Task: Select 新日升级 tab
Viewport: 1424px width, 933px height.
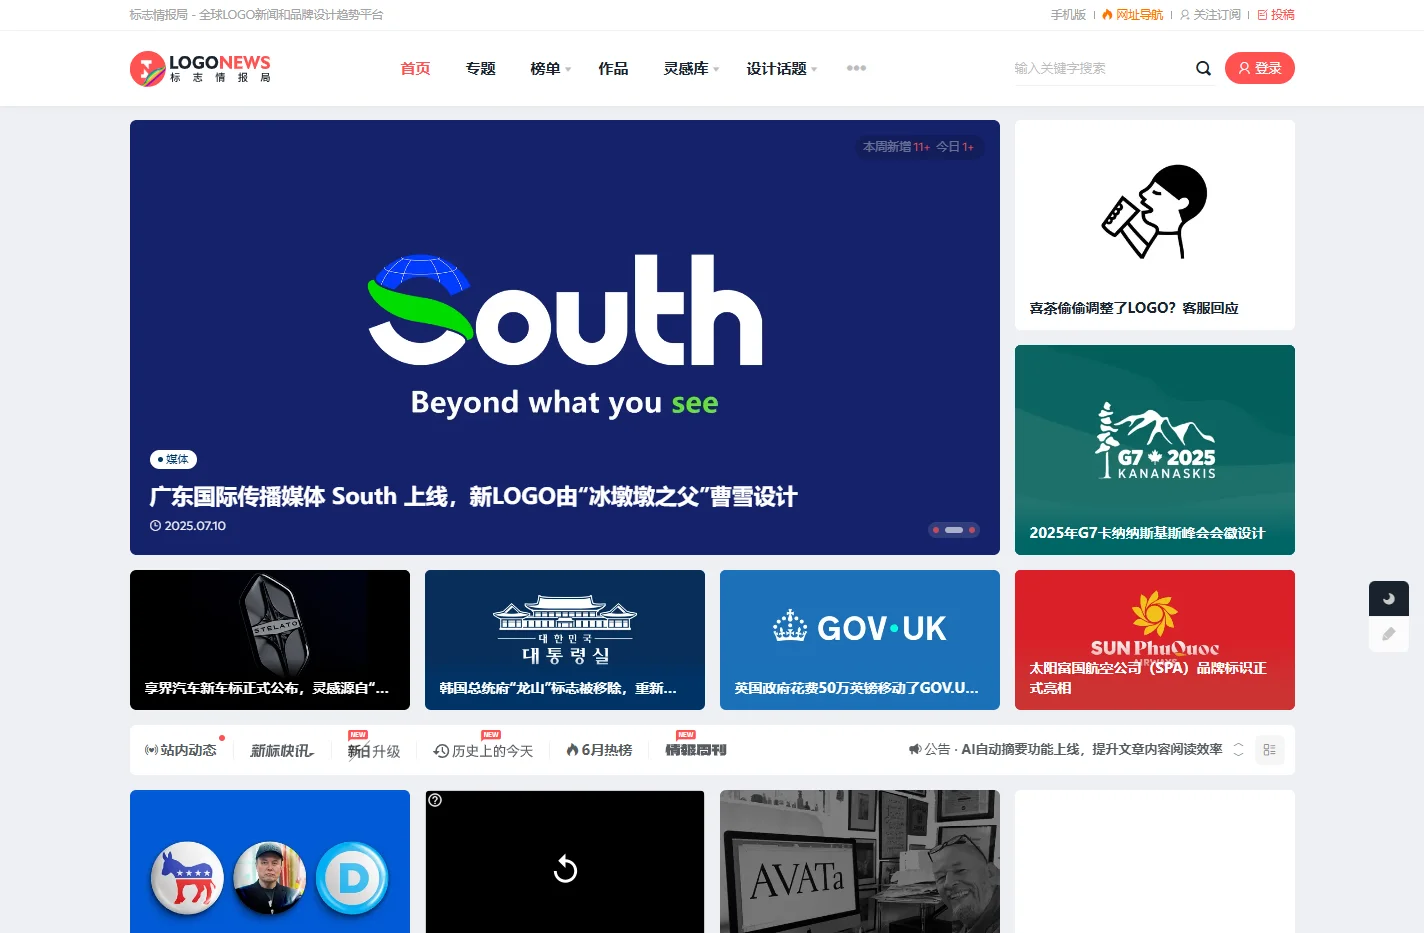Action: (x=373, y=750)
